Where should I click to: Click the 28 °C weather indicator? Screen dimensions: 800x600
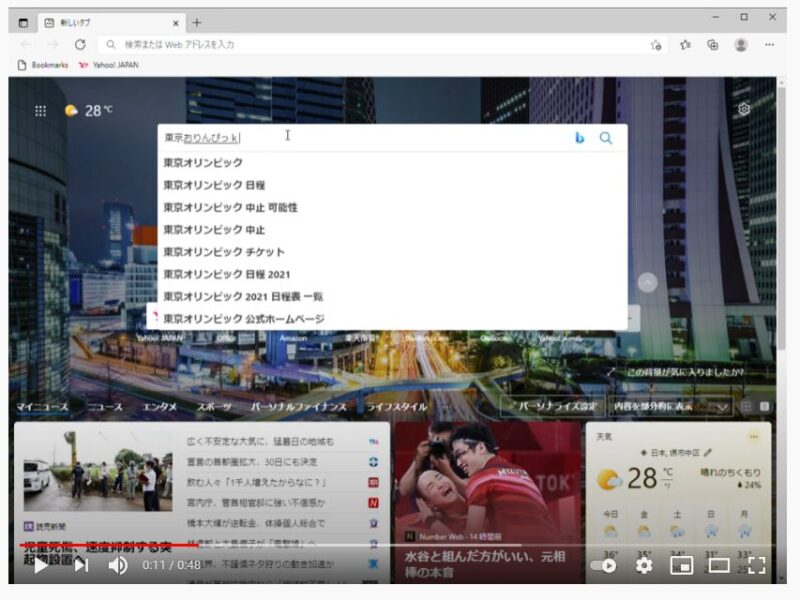coord(89,110)
